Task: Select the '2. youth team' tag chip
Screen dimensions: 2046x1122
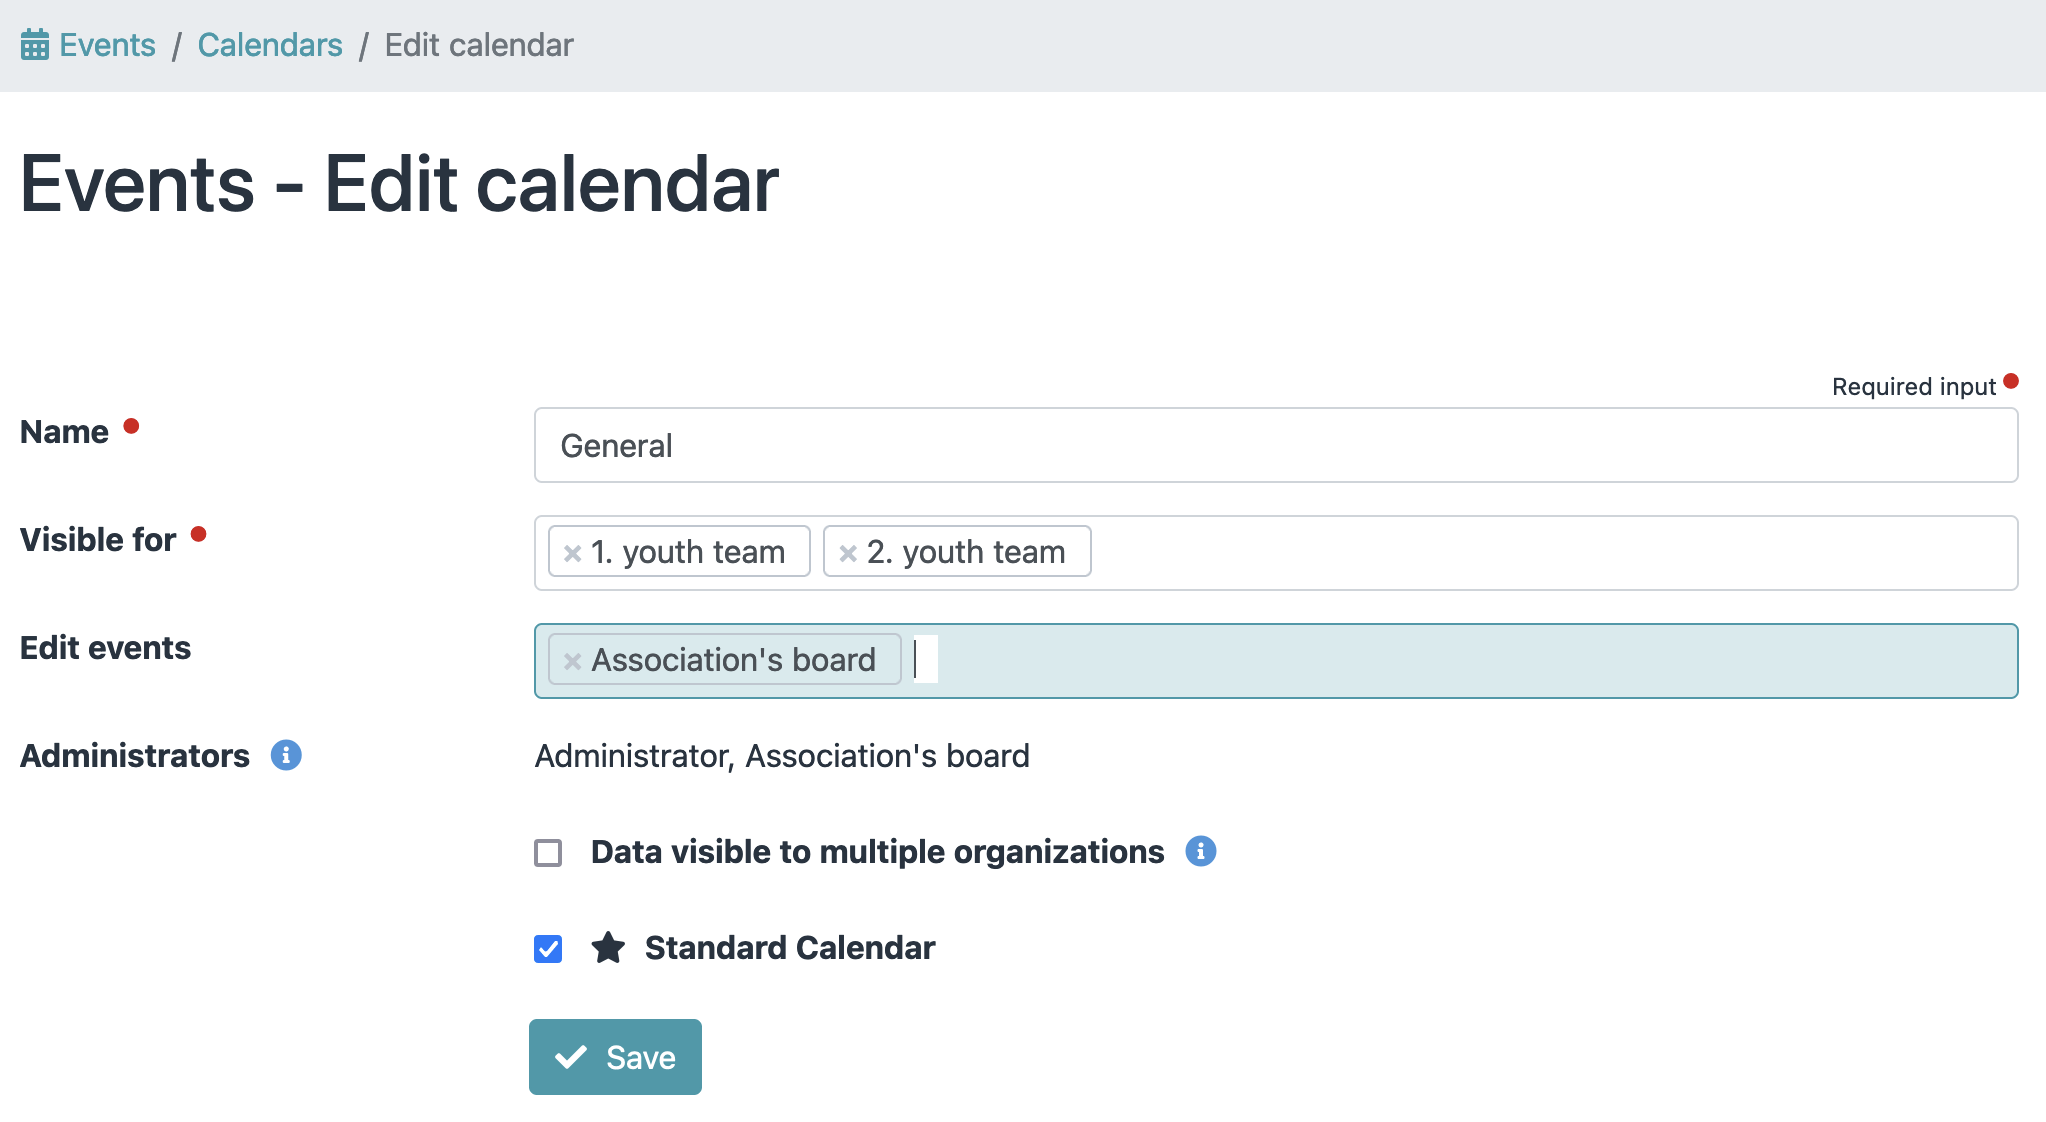Action: click(966, 552)
